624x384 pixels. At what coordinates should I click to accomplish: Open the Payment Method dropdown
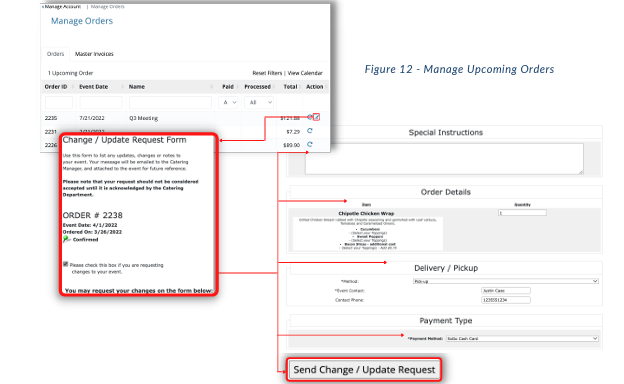click(522, 338)
